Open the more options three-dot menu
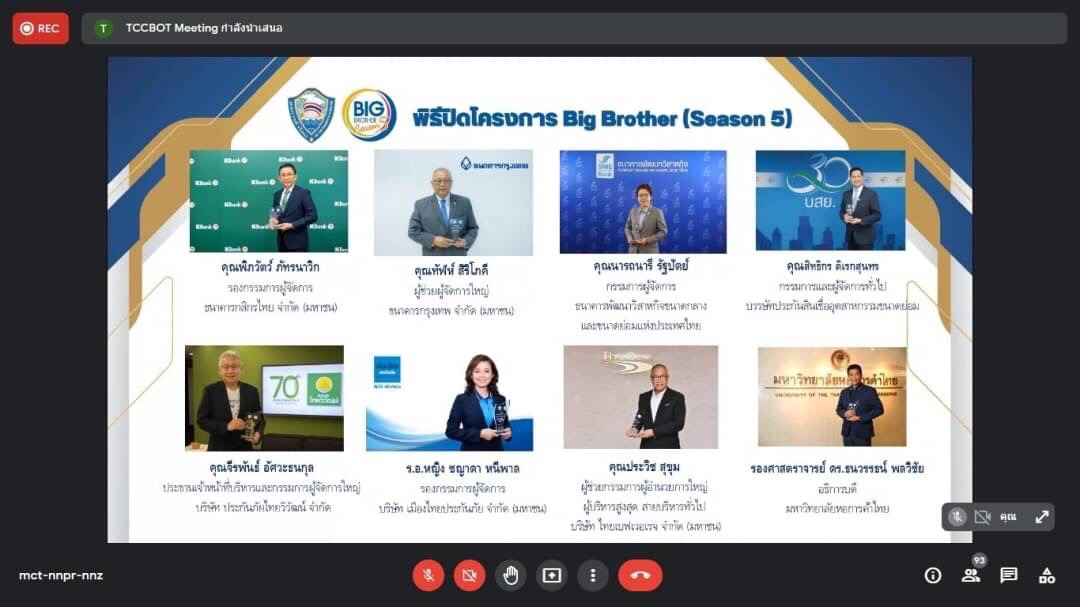 593,575
